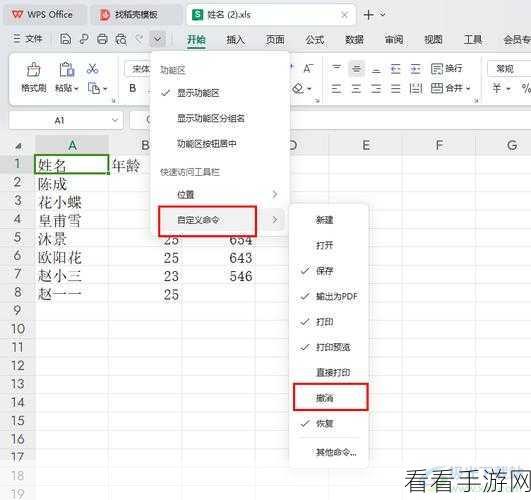Switch to the 数据 ribbon tab

355,40
